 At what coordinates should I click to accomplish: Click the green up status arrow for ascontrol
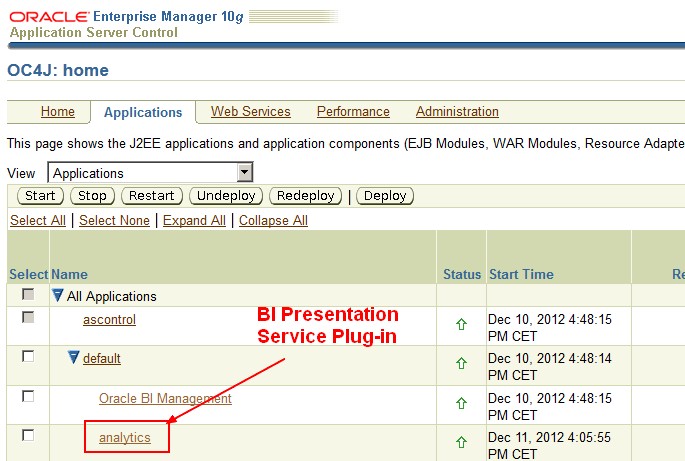pyautogui.click(x=461, y=324)
